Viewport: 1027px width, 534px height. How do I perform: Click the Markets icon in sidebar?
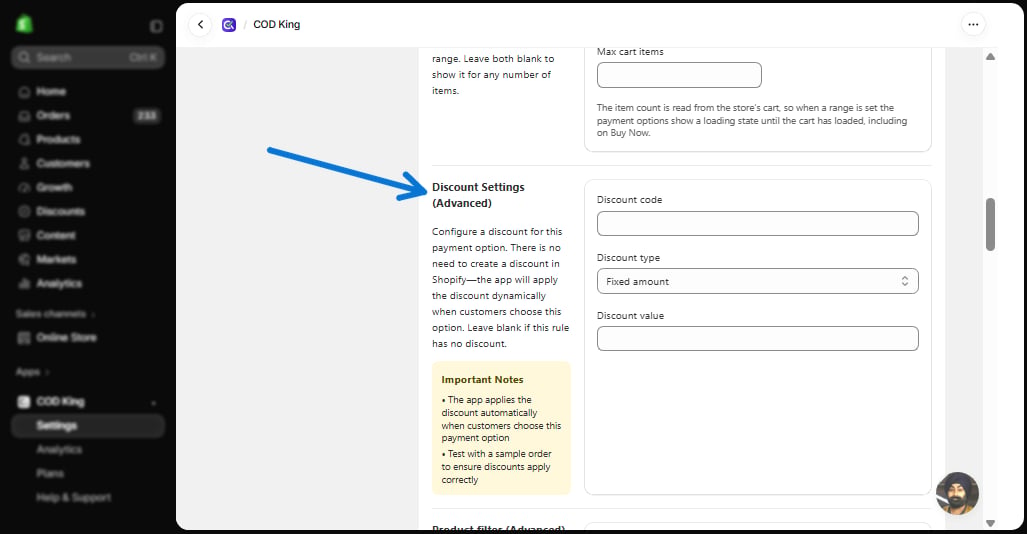24,259
